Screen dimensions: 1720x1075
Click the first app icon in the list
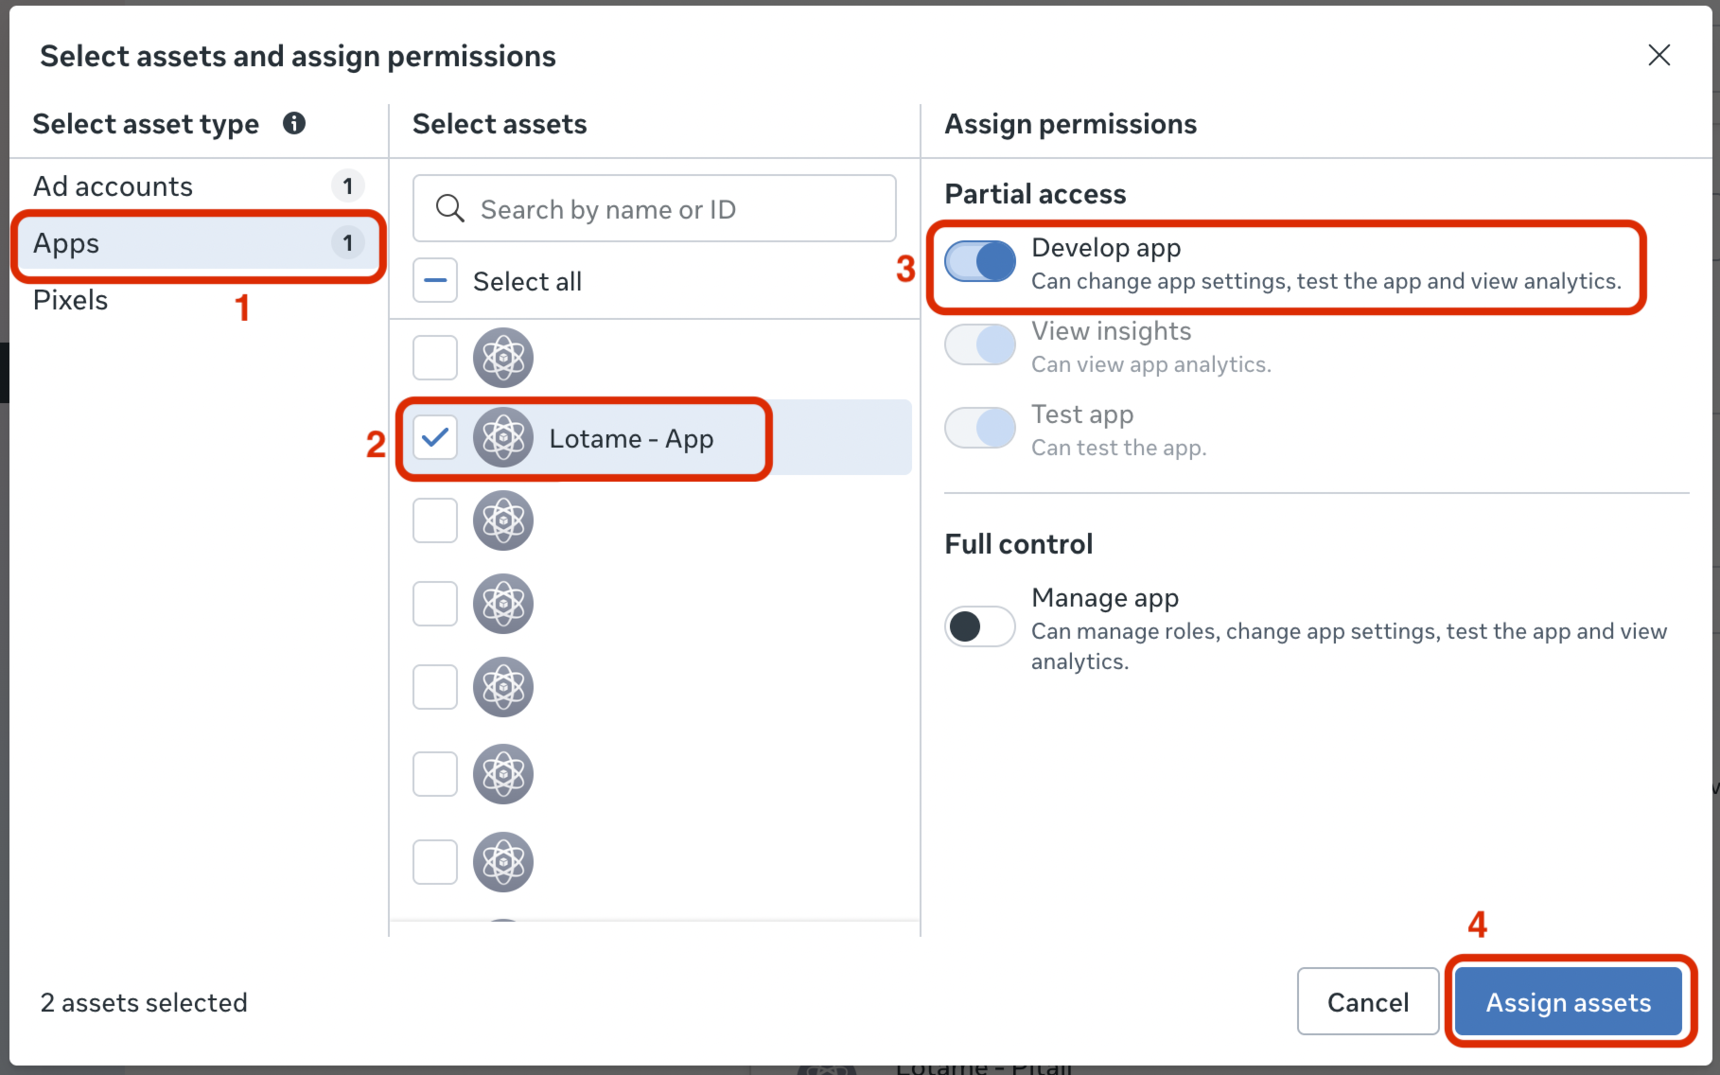point(503,357)
